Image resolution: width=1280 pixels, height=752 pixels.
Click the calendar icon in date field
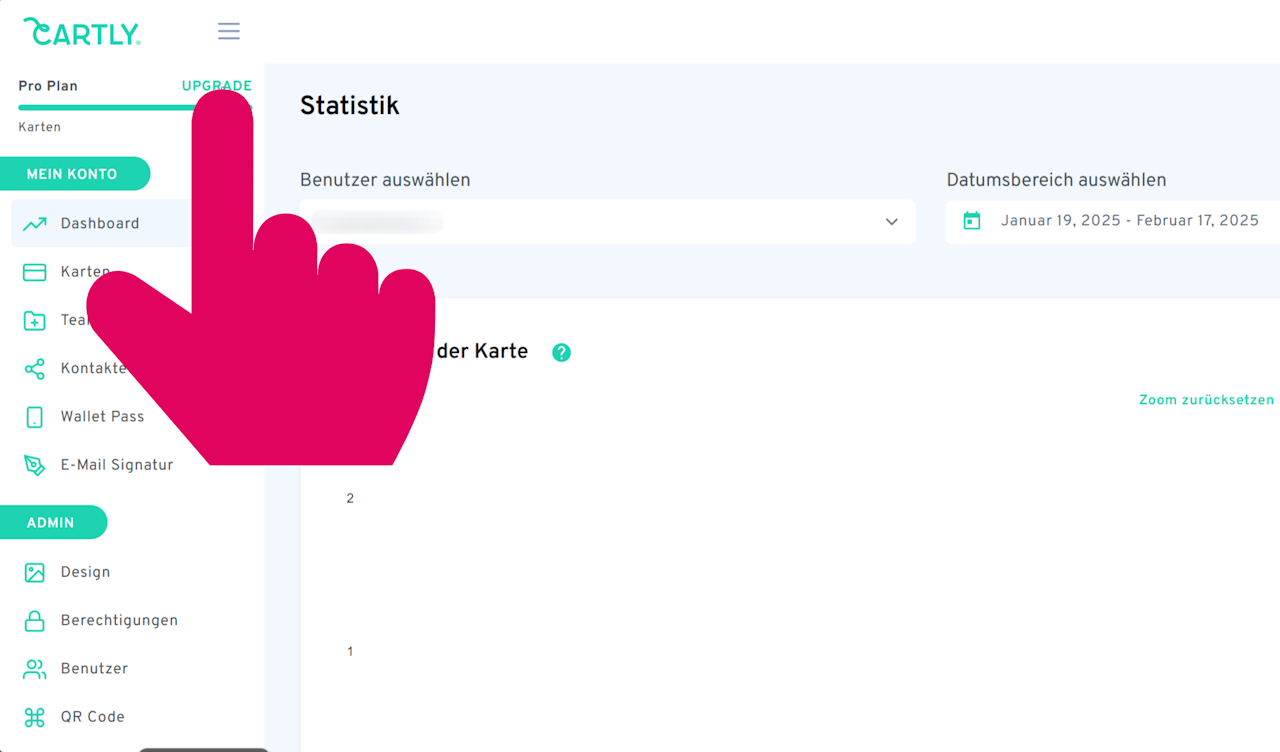click(972, 221)
